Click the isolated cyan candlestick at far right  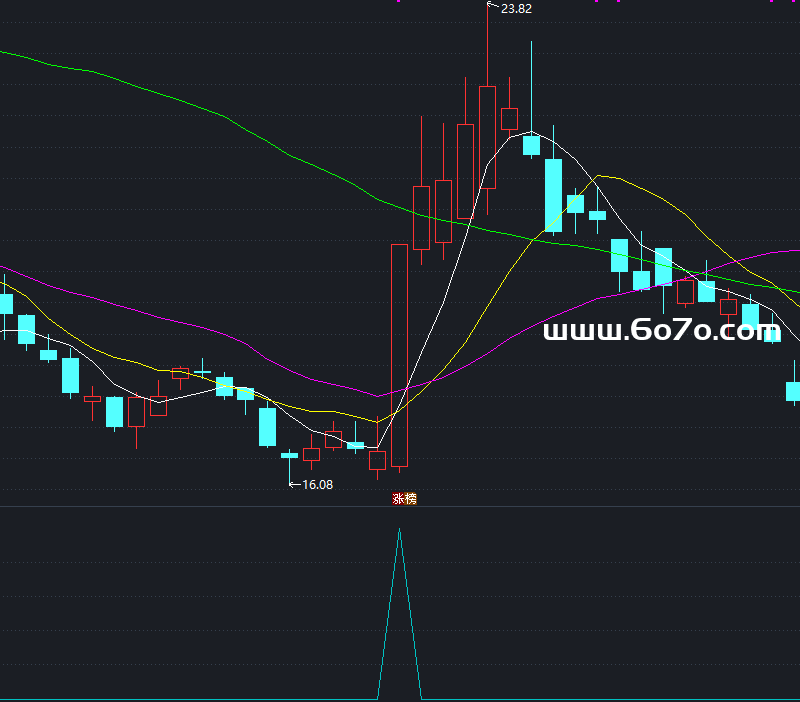click(x=793, y=391)
